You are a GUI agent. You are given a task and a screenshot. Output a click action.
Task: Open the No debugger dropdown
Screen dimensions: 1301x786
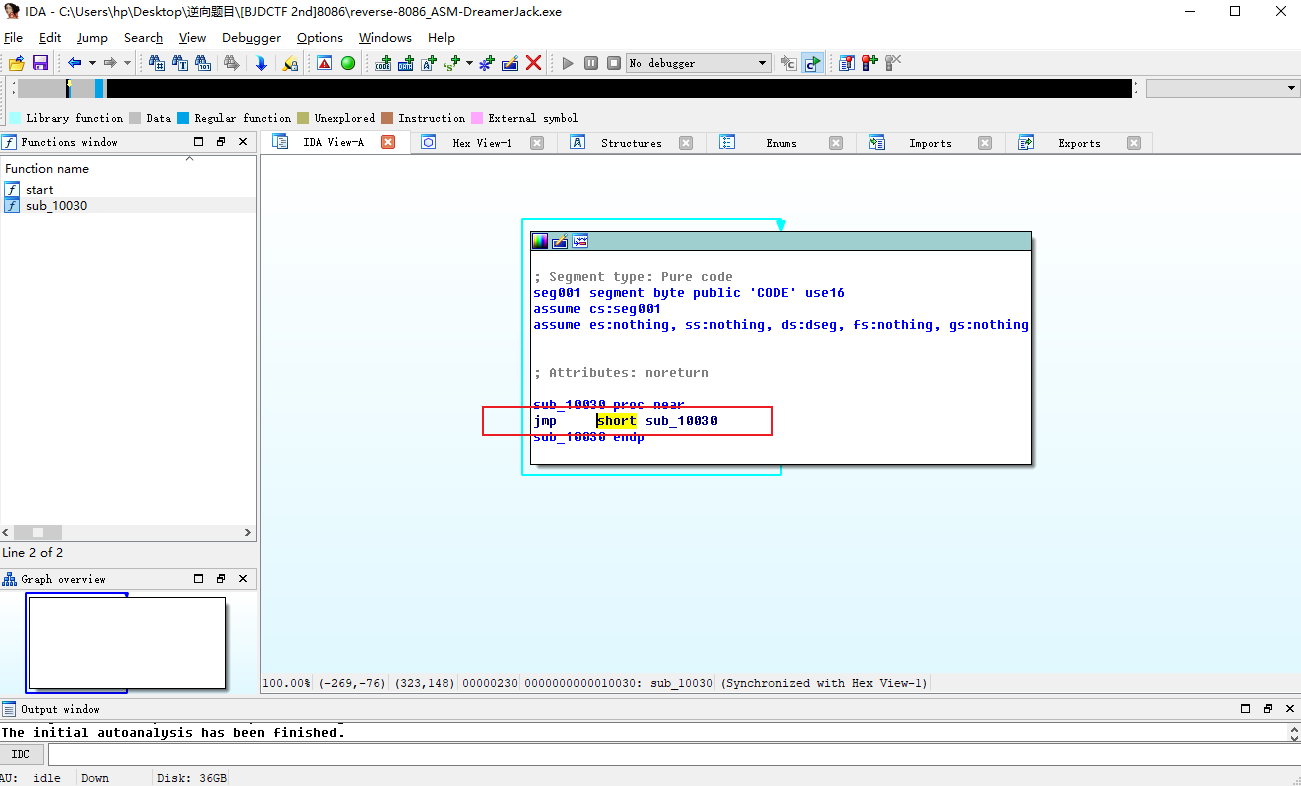click(x=762, y=63)
